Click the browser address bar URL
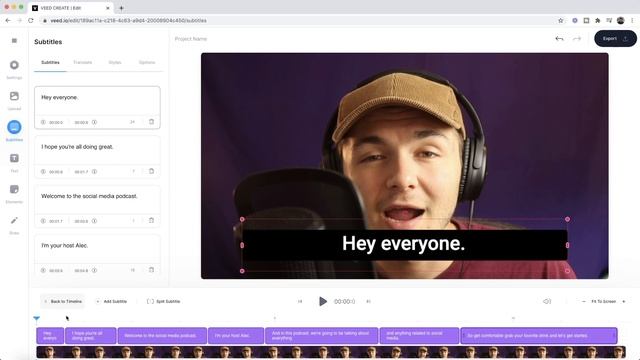 click(x=129, y=20)
